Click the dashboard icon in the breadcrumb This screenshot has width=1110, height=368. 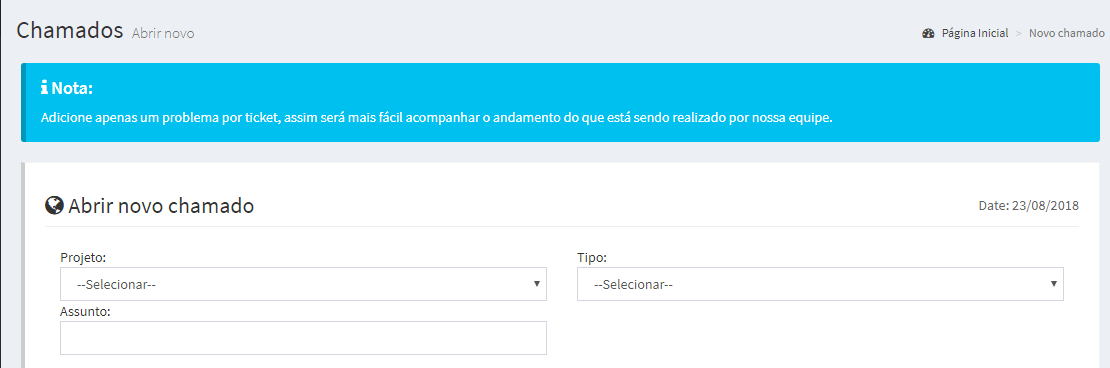[x=929, y=33]
